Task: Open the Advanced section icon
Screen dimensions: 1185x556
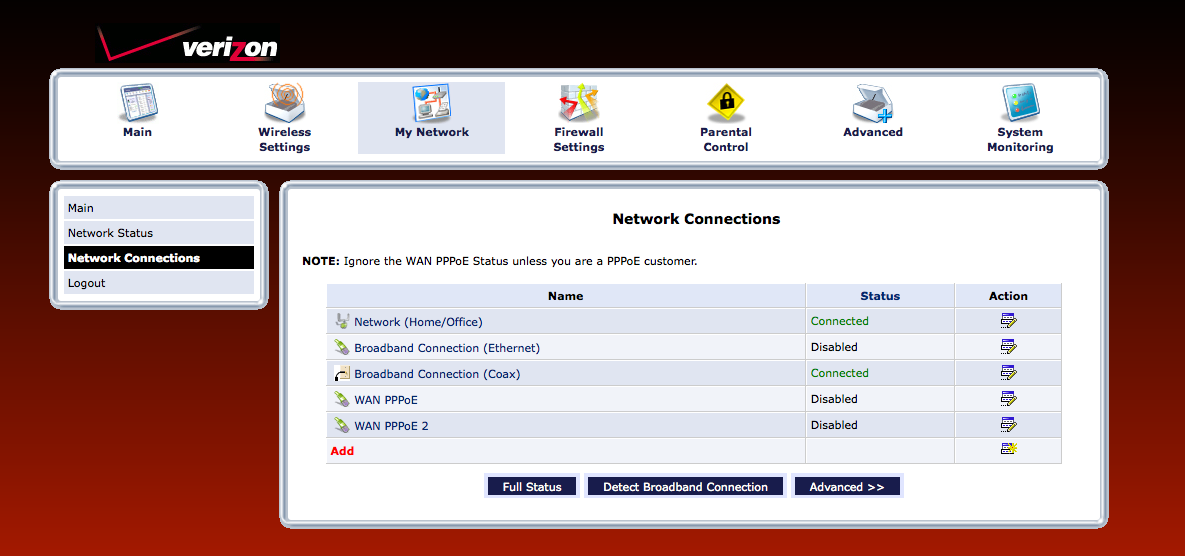Action: [x=873, y=103]
